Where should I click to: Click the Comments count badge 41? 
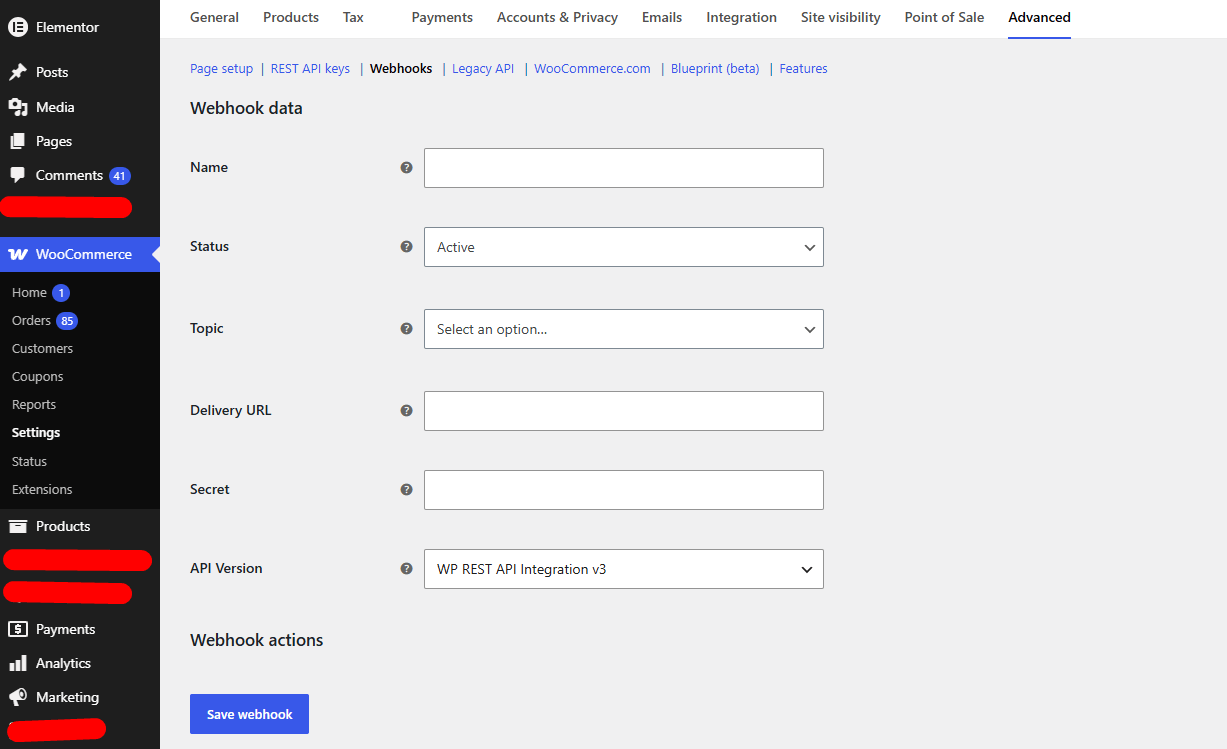pos(120,176)
